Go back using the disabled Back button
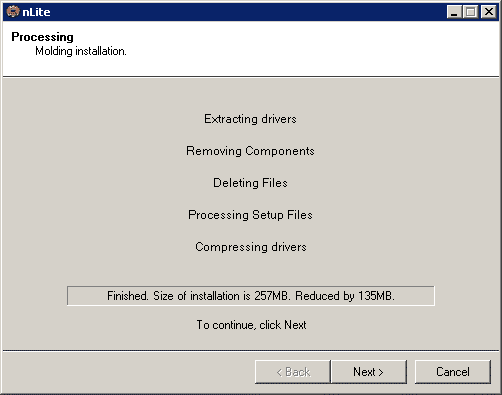The image size is (502, 395). tap(293, 372)
